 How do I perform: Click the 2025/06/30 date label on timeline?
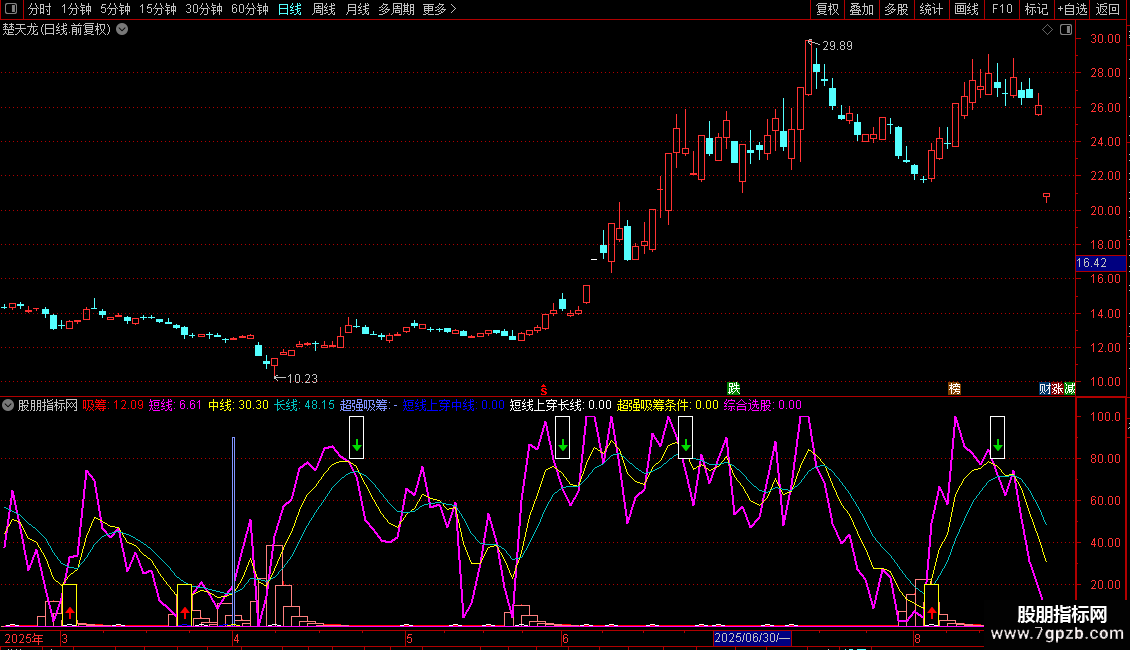(752, 638)
